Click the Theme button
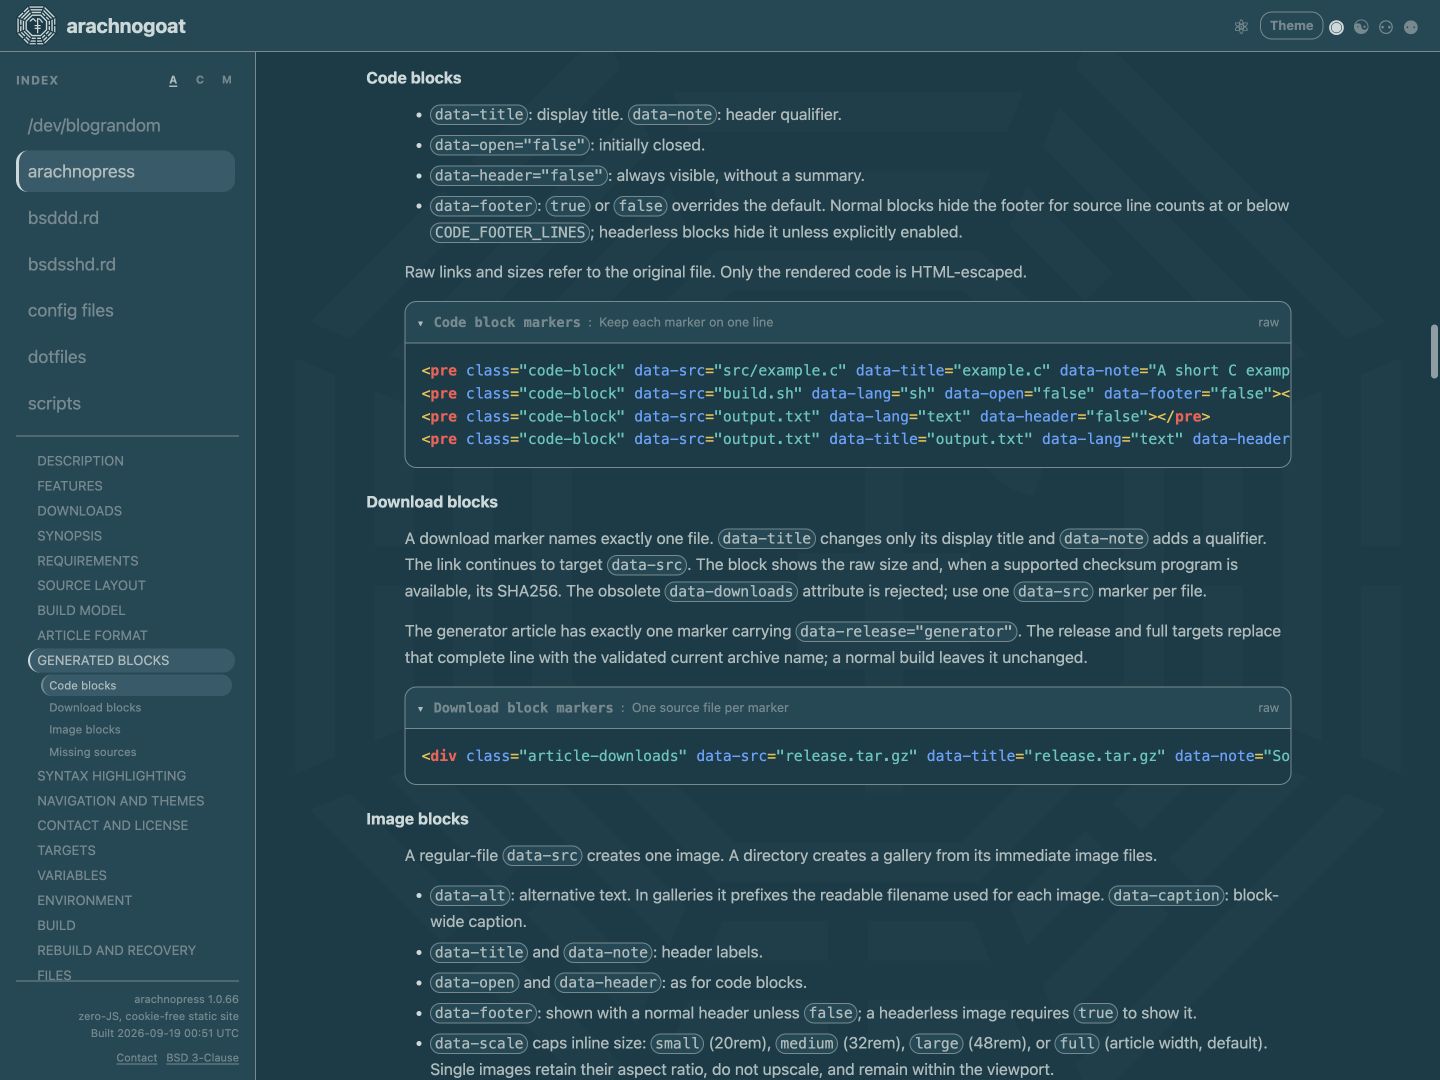 pos(1291,26)
